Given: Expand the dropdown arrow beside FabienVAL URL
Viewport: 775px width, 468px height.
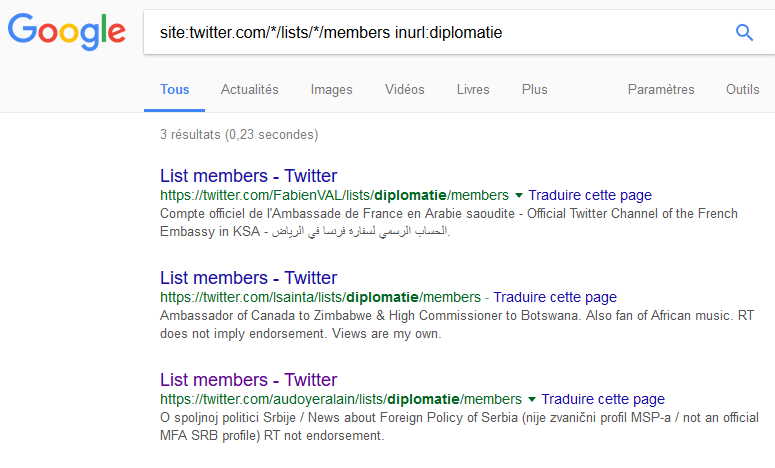Looking at the screenshot, I should click(518, 195).
